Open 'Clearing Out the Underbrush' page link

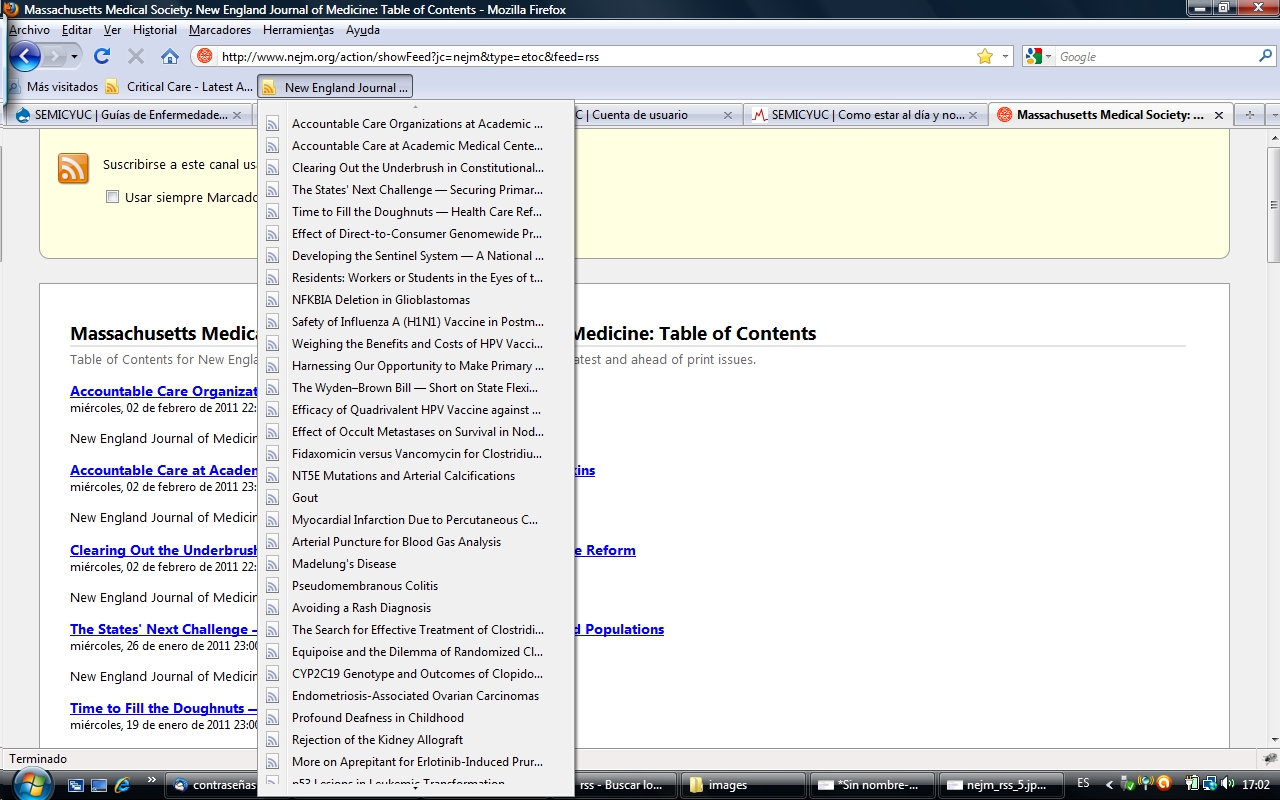click(164, 550)
